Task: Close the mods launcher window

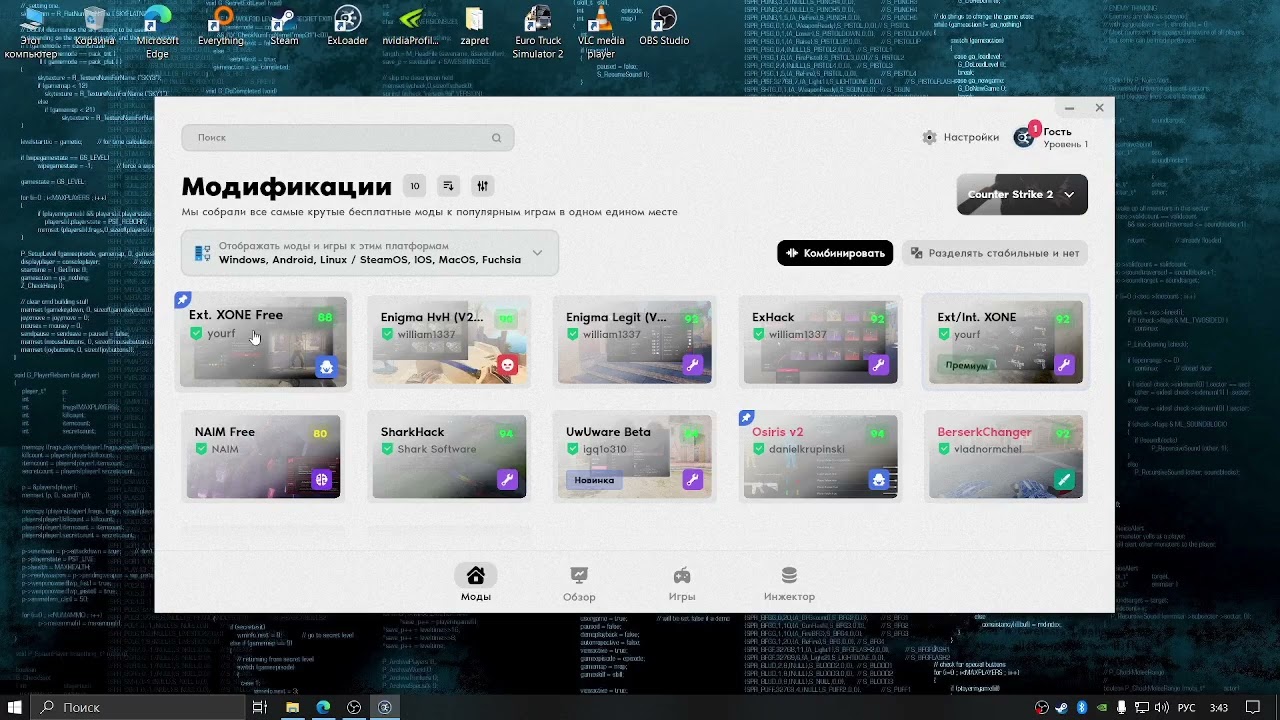Action: (x=1099, y=108)
